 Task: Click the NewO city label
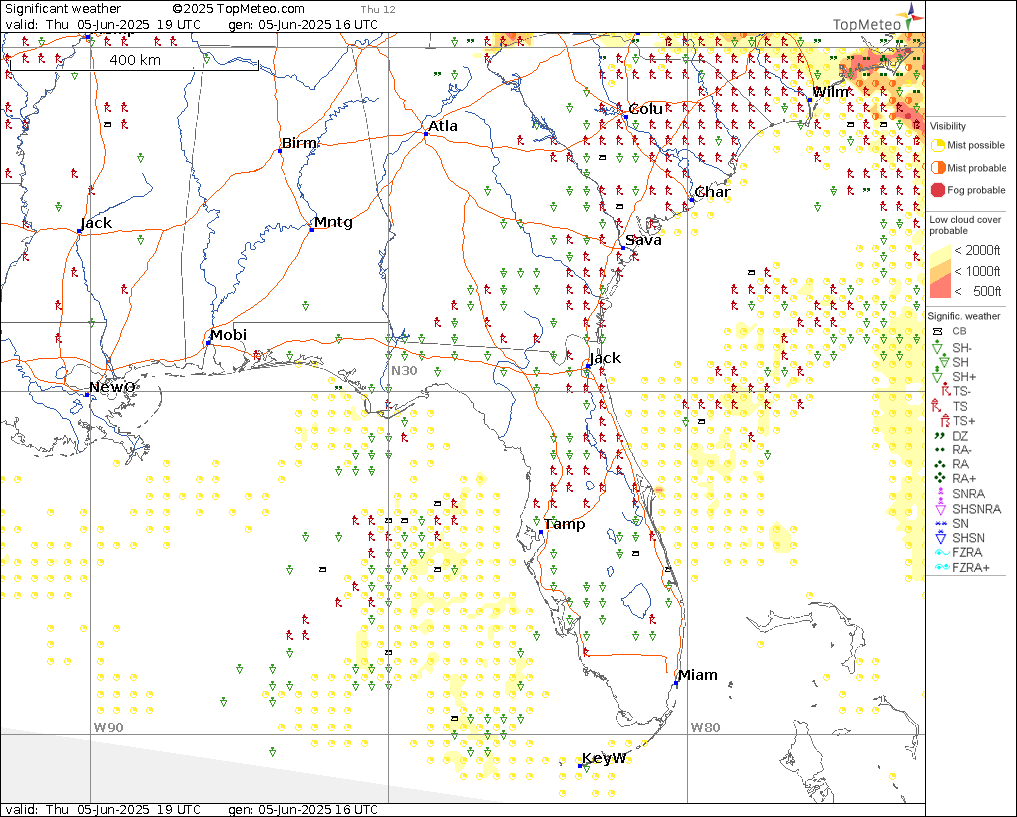point(112,387)
